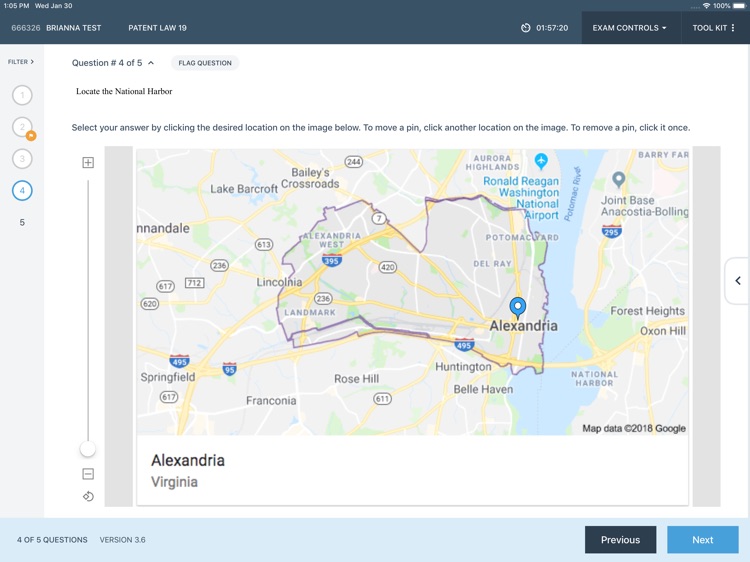Click route 7 marker on map

379,219
